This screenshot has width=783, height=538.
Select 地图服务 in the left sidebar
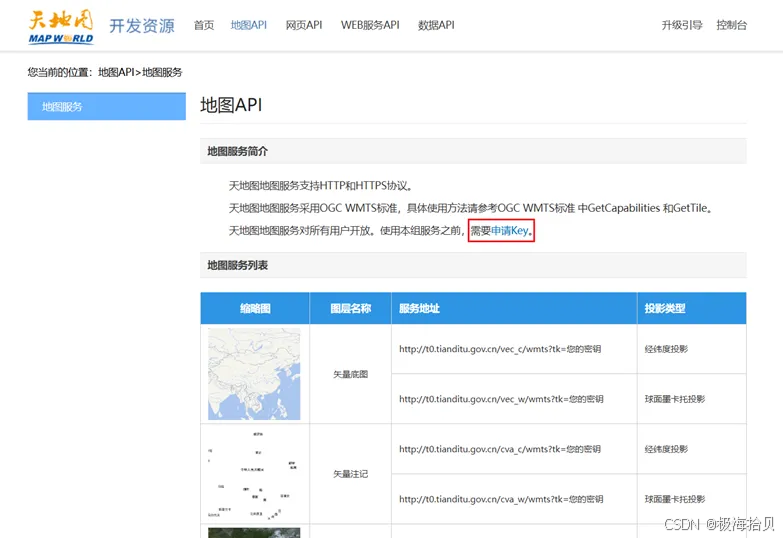(x=106, y=106)
